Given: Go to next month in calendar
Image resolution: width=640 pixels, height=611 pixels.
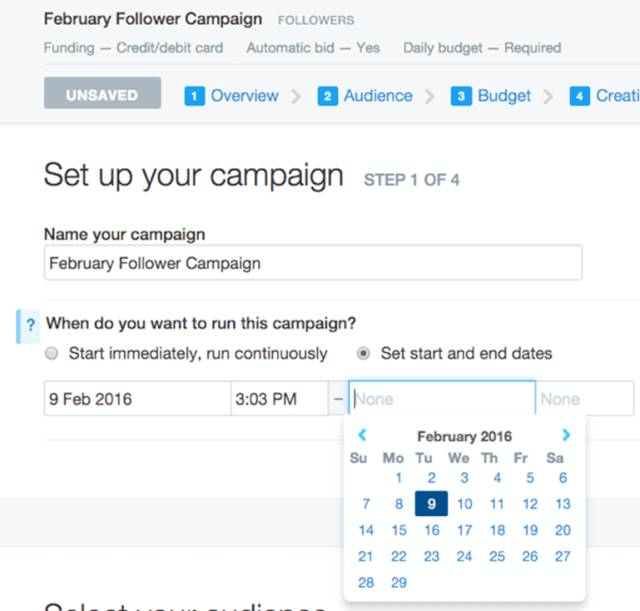Looking at the screenshot, I should (566, 435).
